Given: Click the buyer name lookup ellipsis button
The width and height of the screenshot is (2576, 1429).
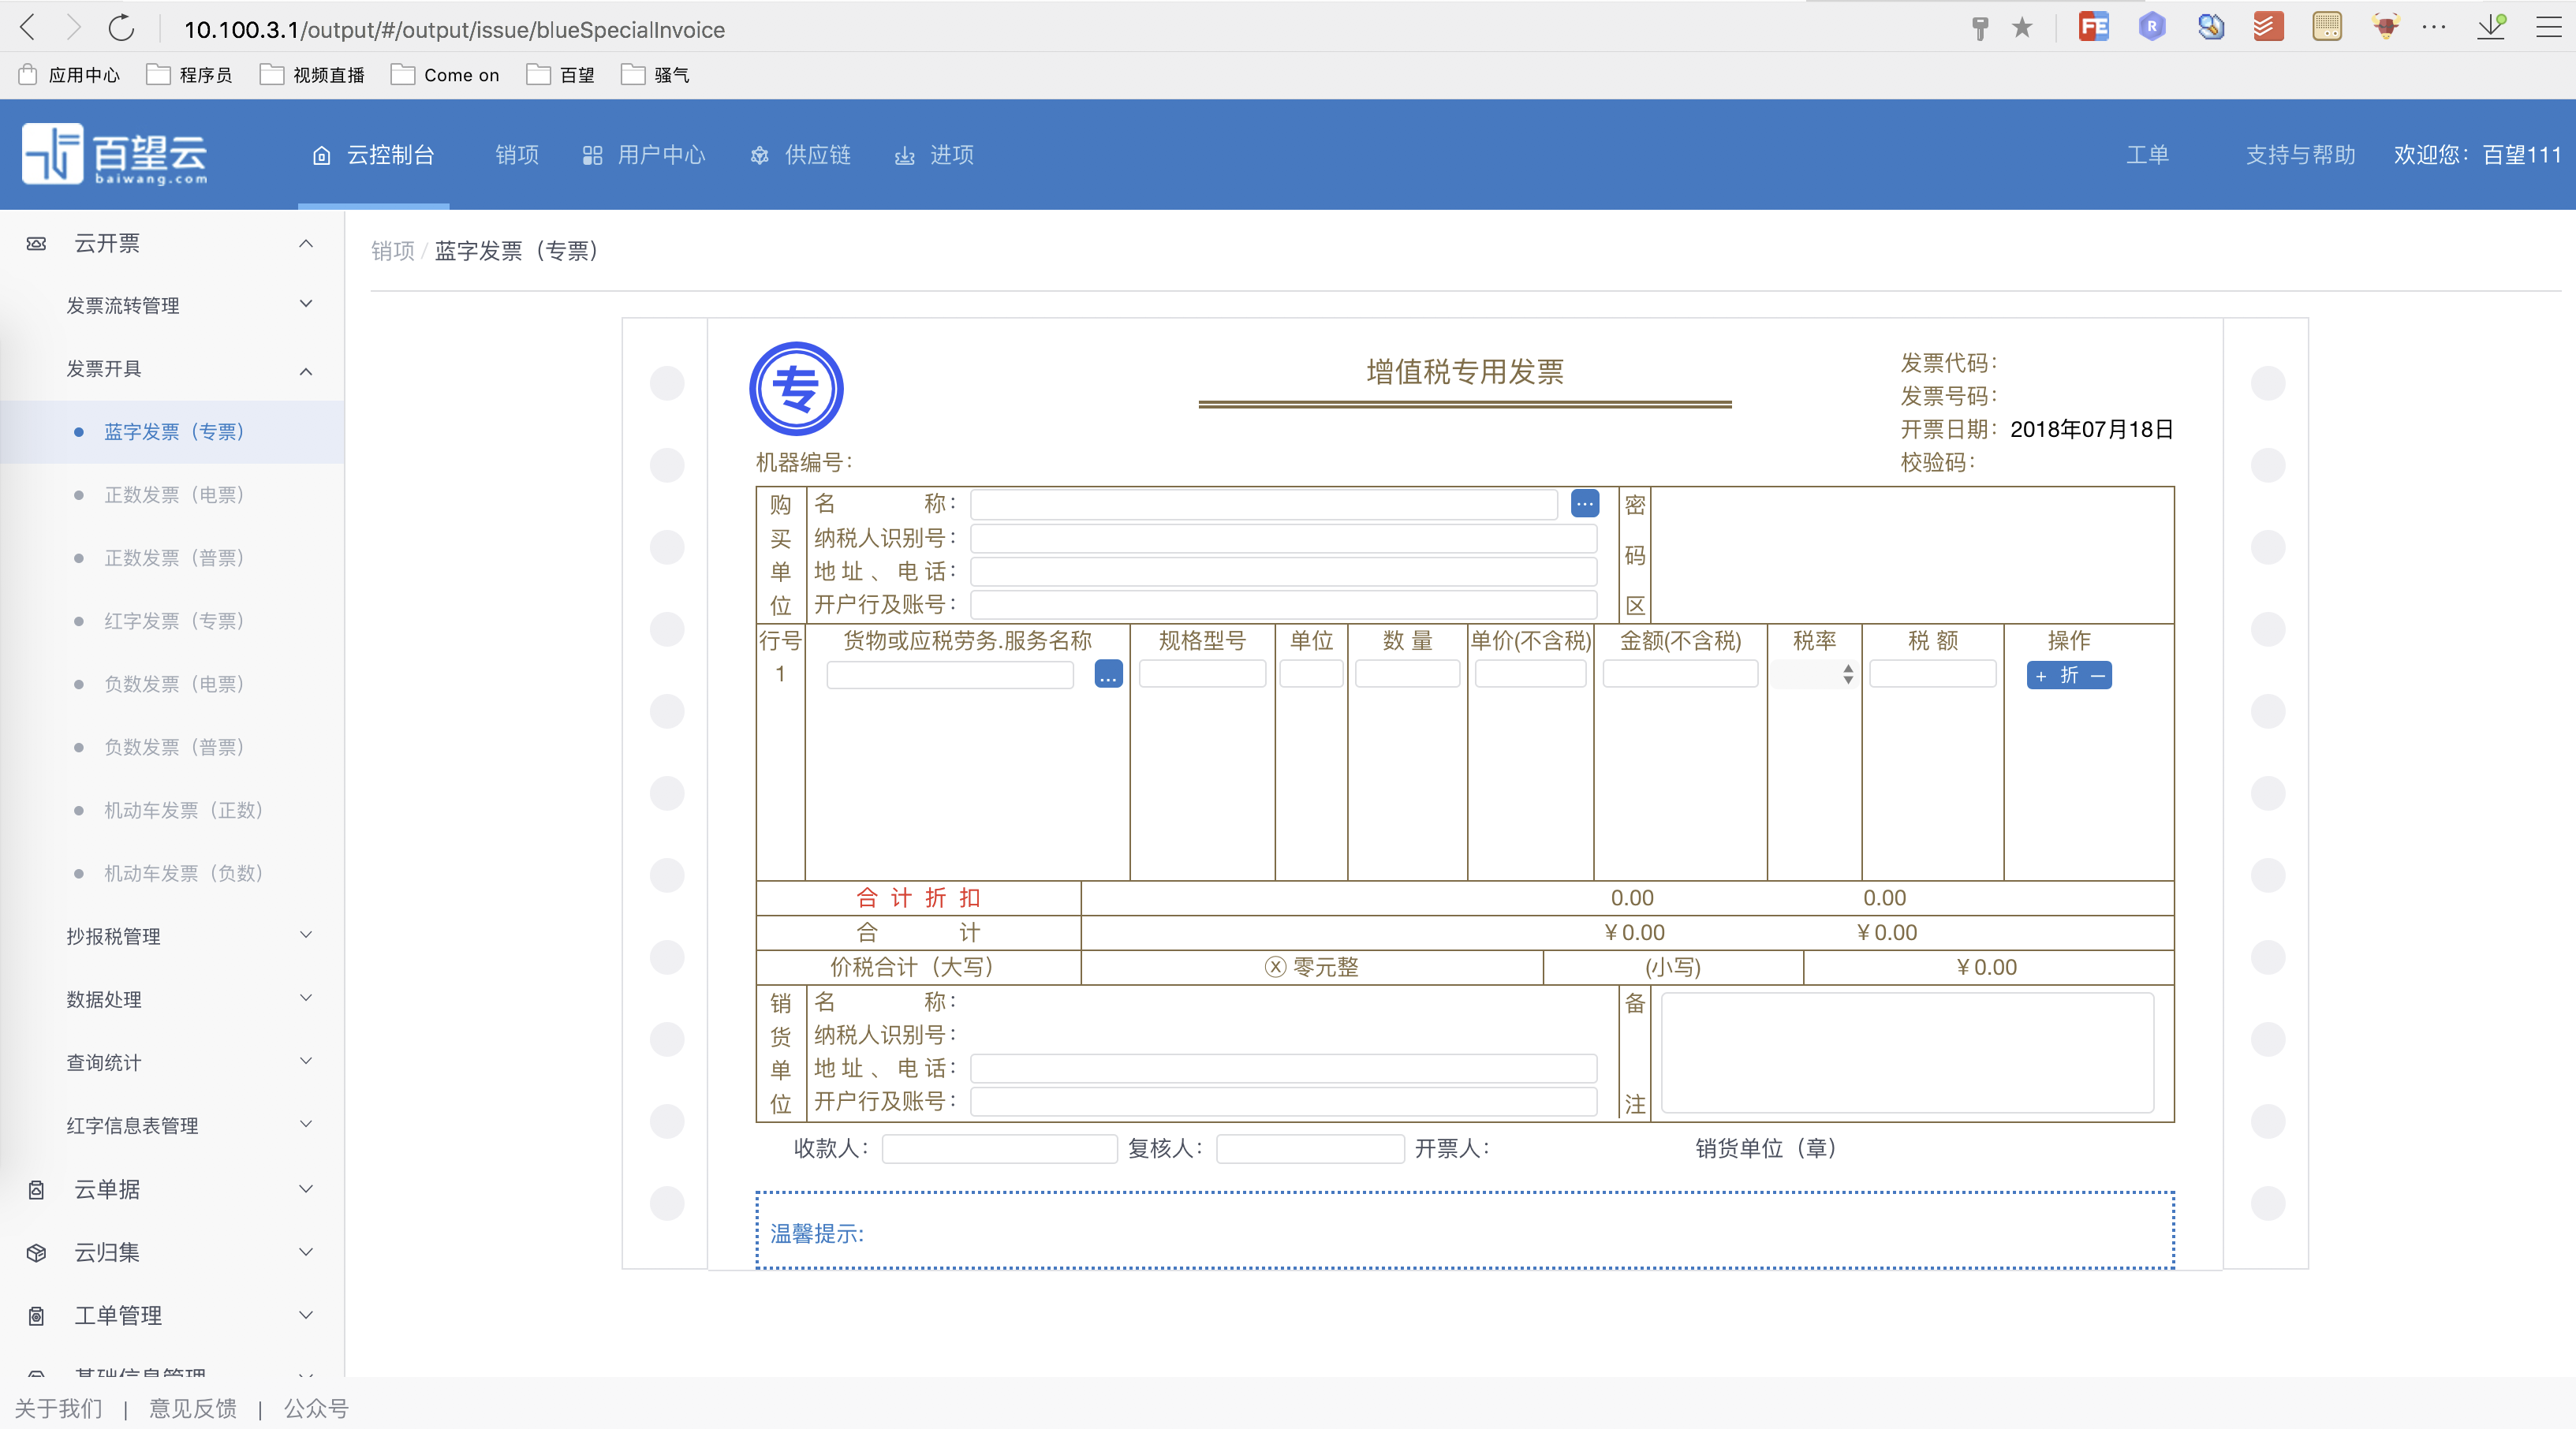Looking at the screenshot, I should [x=1584, y=504].
